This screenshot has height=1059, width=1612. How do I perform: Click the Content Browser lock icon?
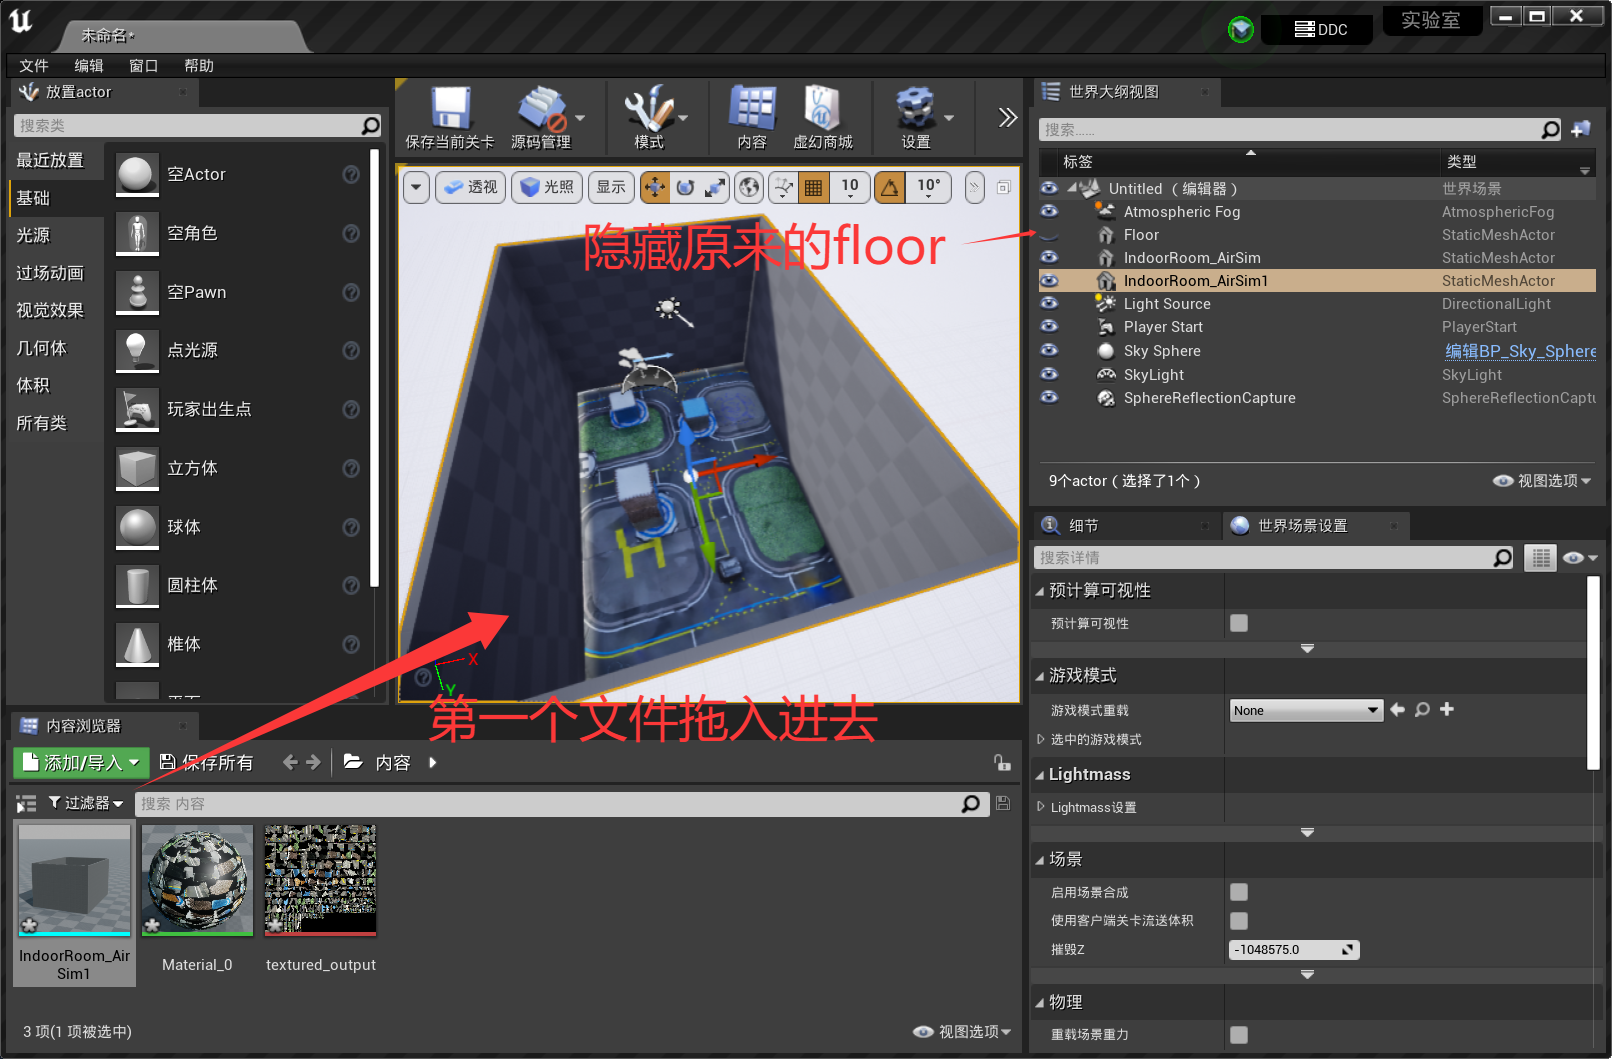[1002, 763]
